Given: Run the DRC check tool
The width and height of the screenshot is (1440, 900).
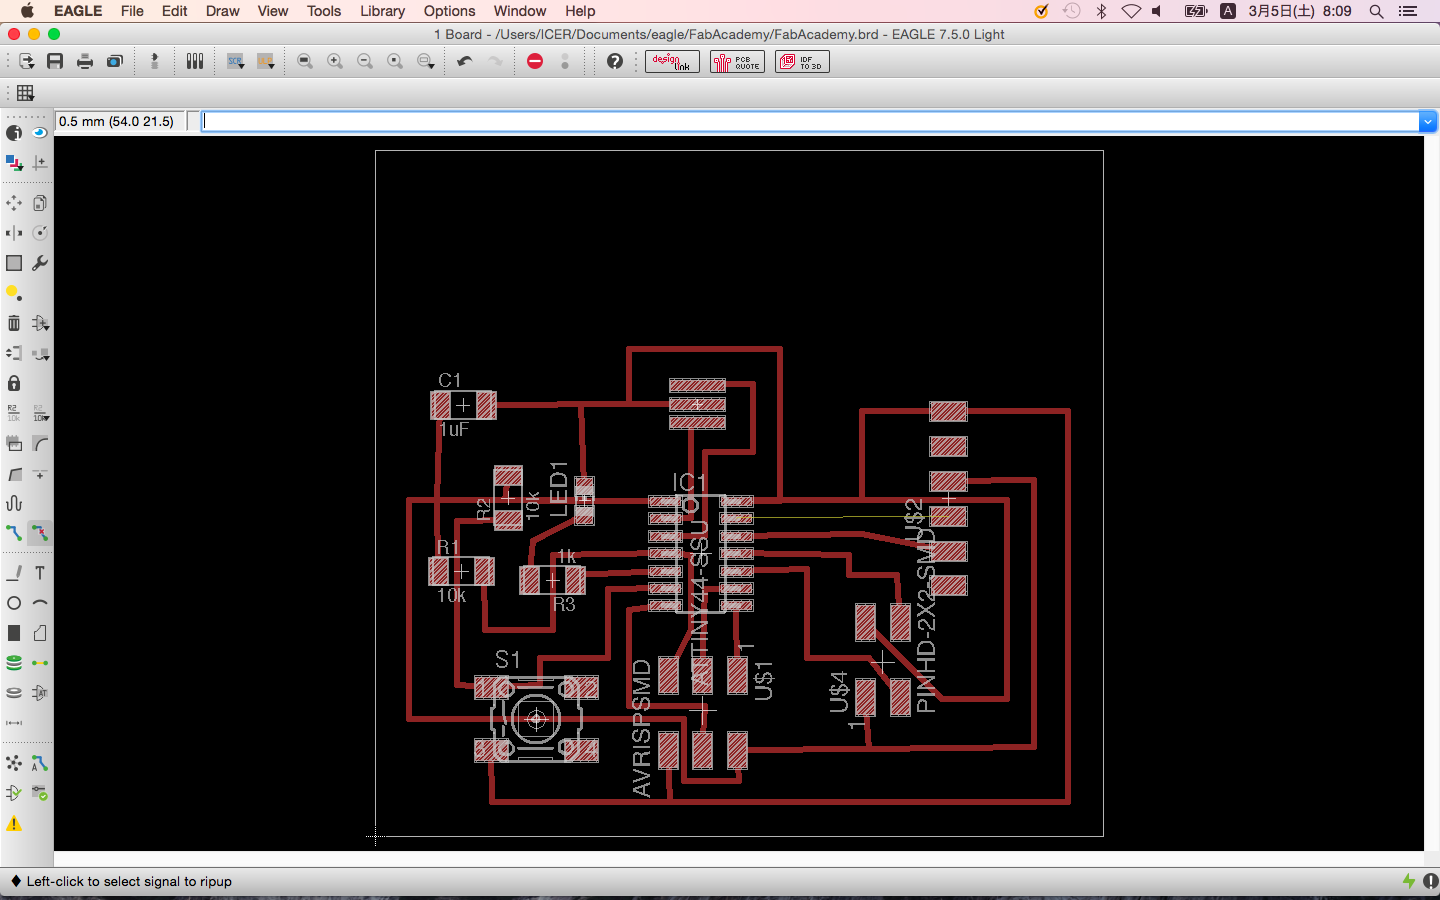Looking at the screenshot, I should [40, 793].
